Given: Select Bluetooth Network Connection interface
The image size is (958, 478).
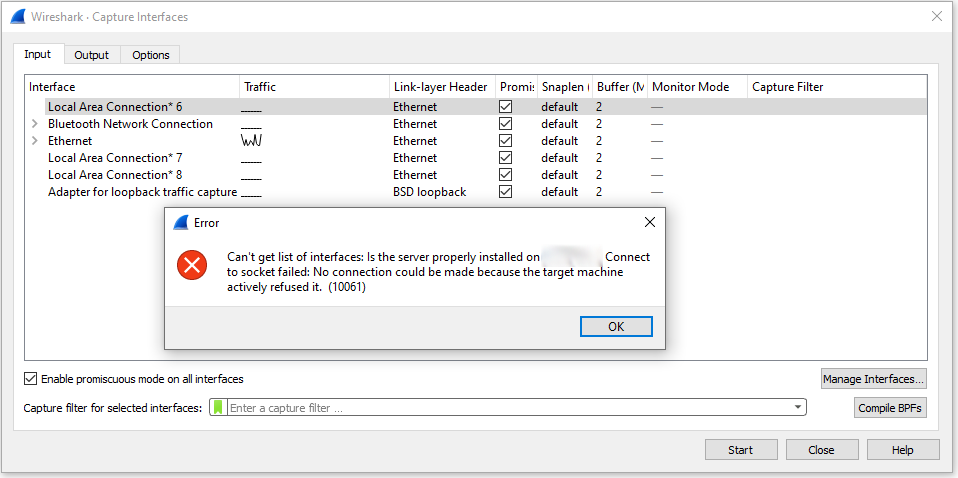Looking at the screenshot, I should tap(130, 124).
